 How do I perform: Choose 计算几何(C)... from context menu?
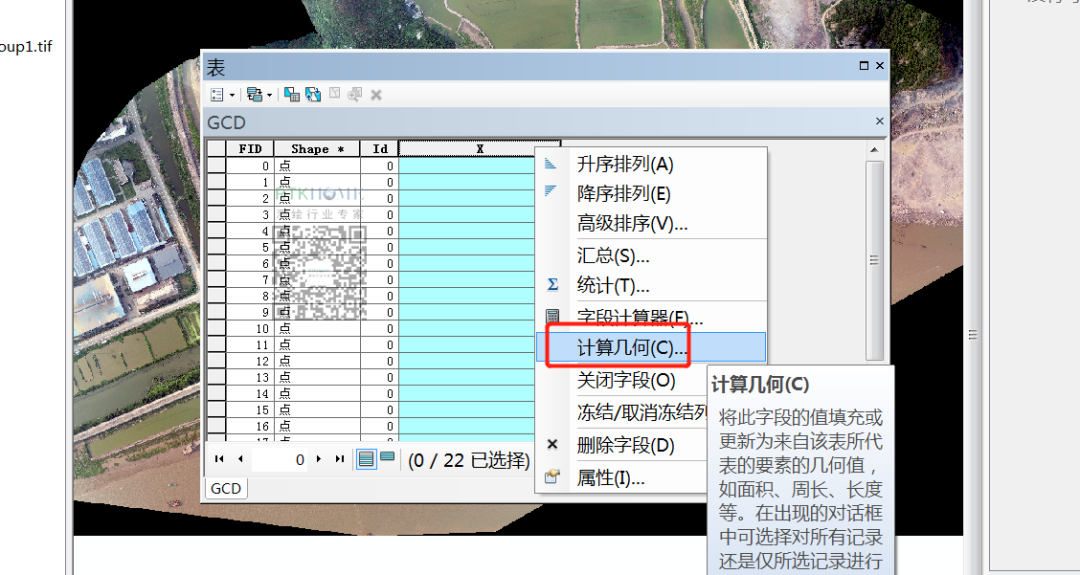point(632,348)
